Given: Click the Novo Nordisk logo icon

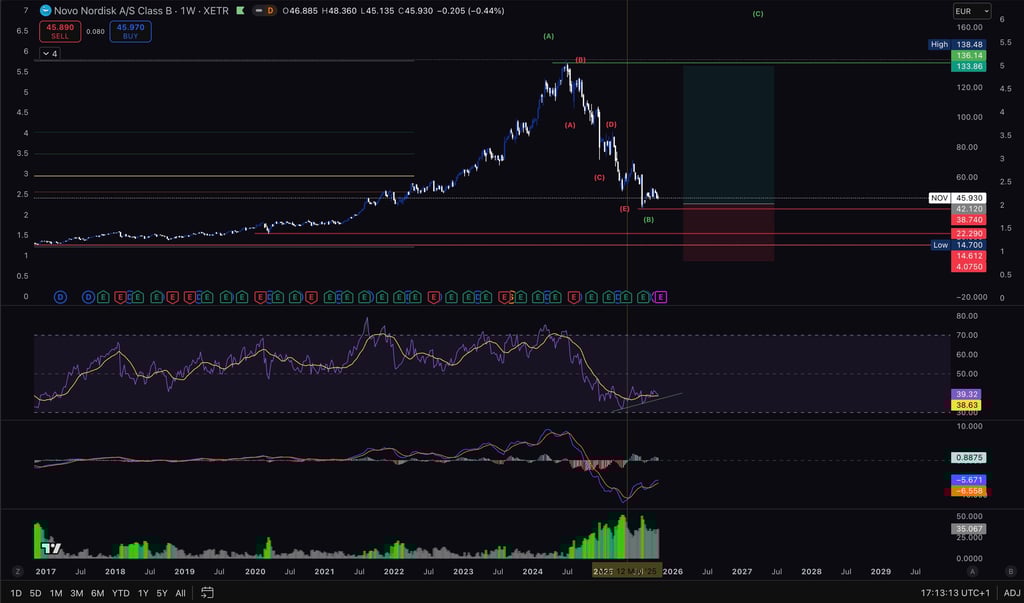Looking at the screenshot, I should [46, 10].
